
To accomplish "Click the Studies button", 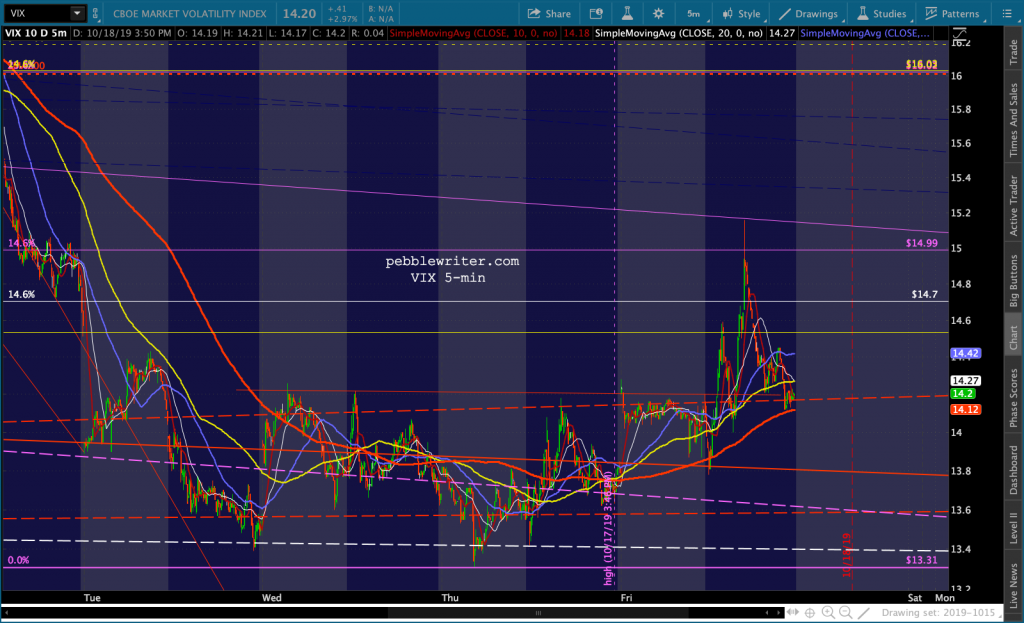I will [883, 13].
